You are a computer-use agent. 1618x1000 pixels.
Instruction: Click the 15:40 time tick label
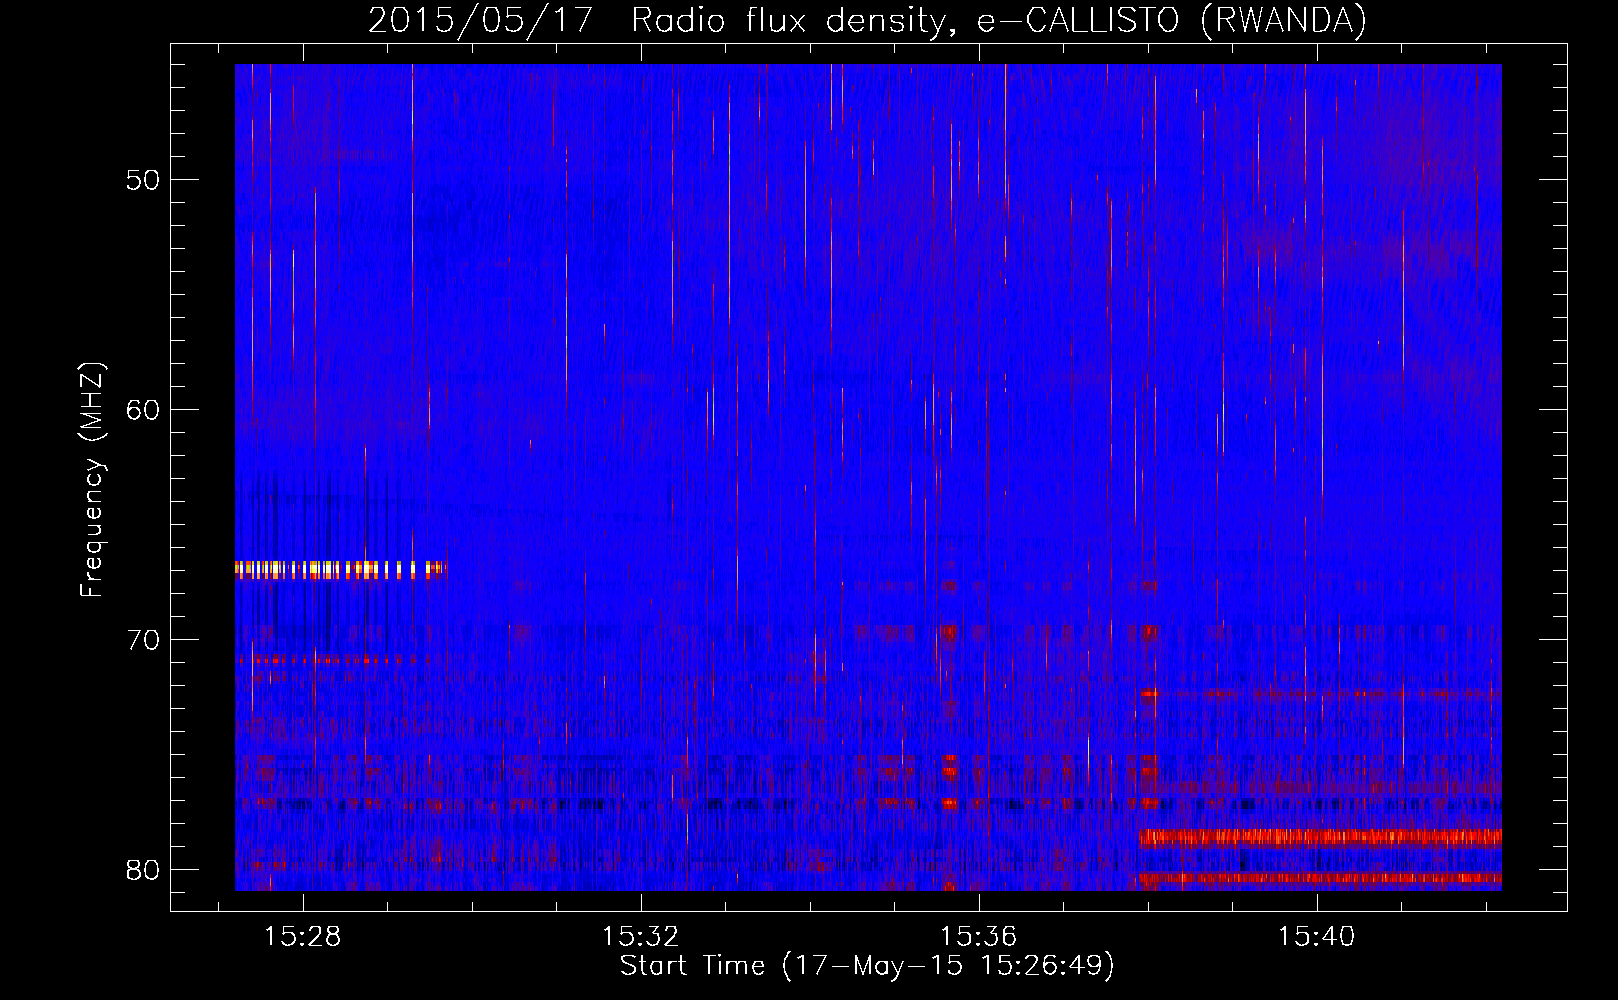pos(1316,936)
